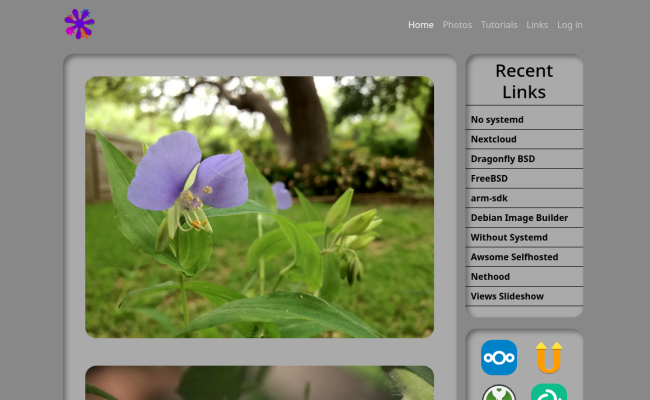Image resolution: width=650 pixels, height=400 pixels.
Task: Open the orange U arrows icon
Action: point(549,357)
